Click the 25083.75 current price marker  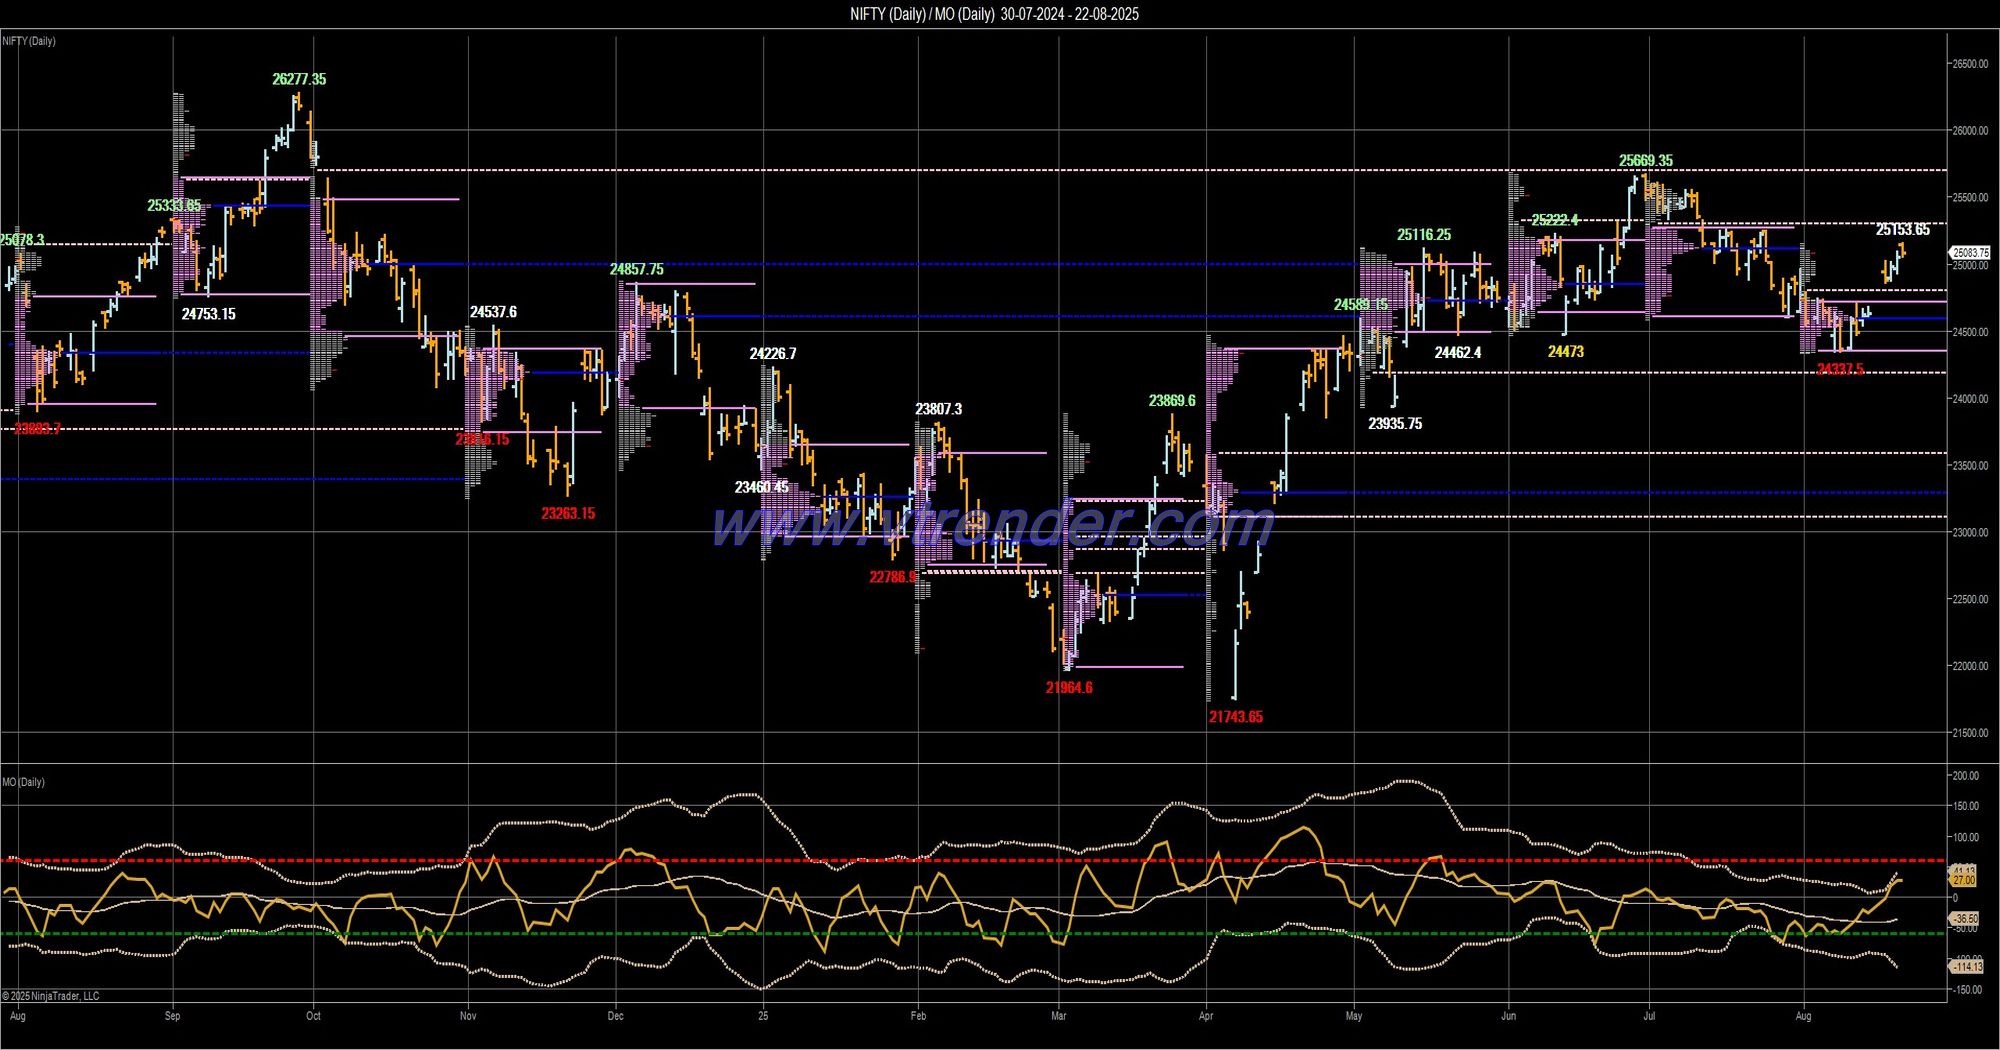tap(1970, 253)
